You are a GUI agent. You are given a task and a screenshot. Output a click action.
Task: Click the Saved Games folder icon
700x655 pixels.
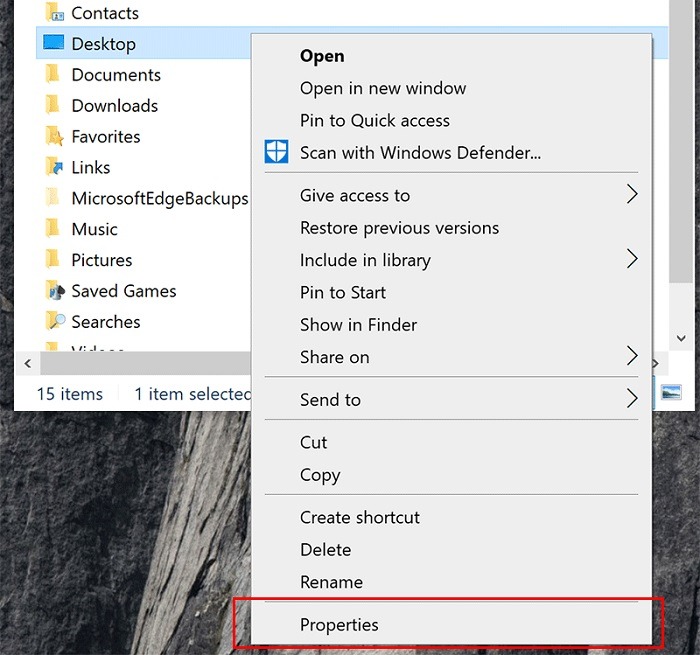click(55, 290)
